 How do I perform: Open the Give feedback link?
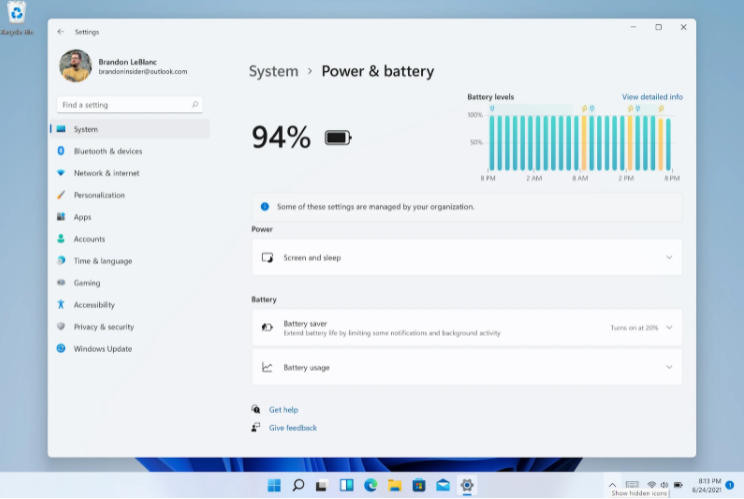pos(293,428)
